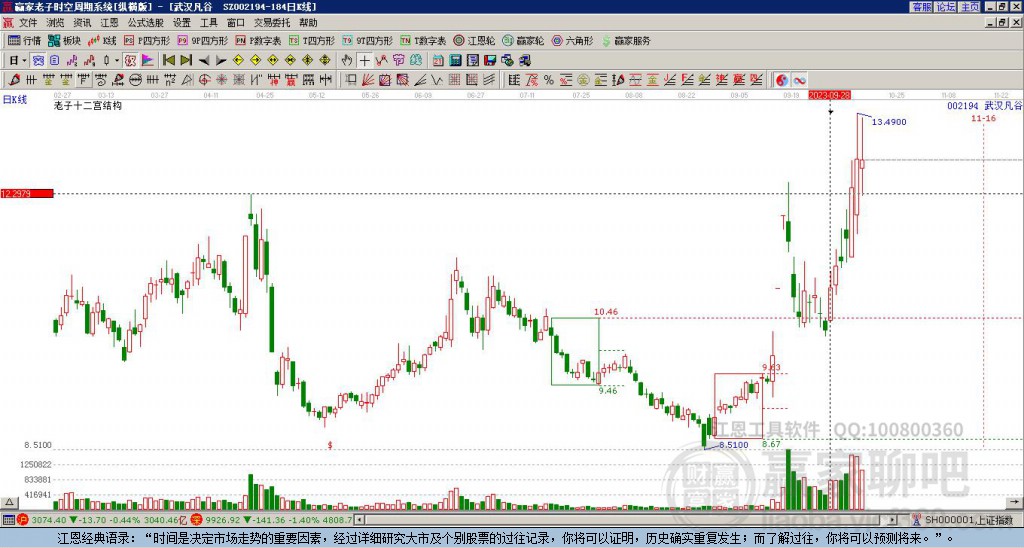The image size is (1024, 548).
Task: Click the save diskette icon
Action: click(x=490, y=60)
